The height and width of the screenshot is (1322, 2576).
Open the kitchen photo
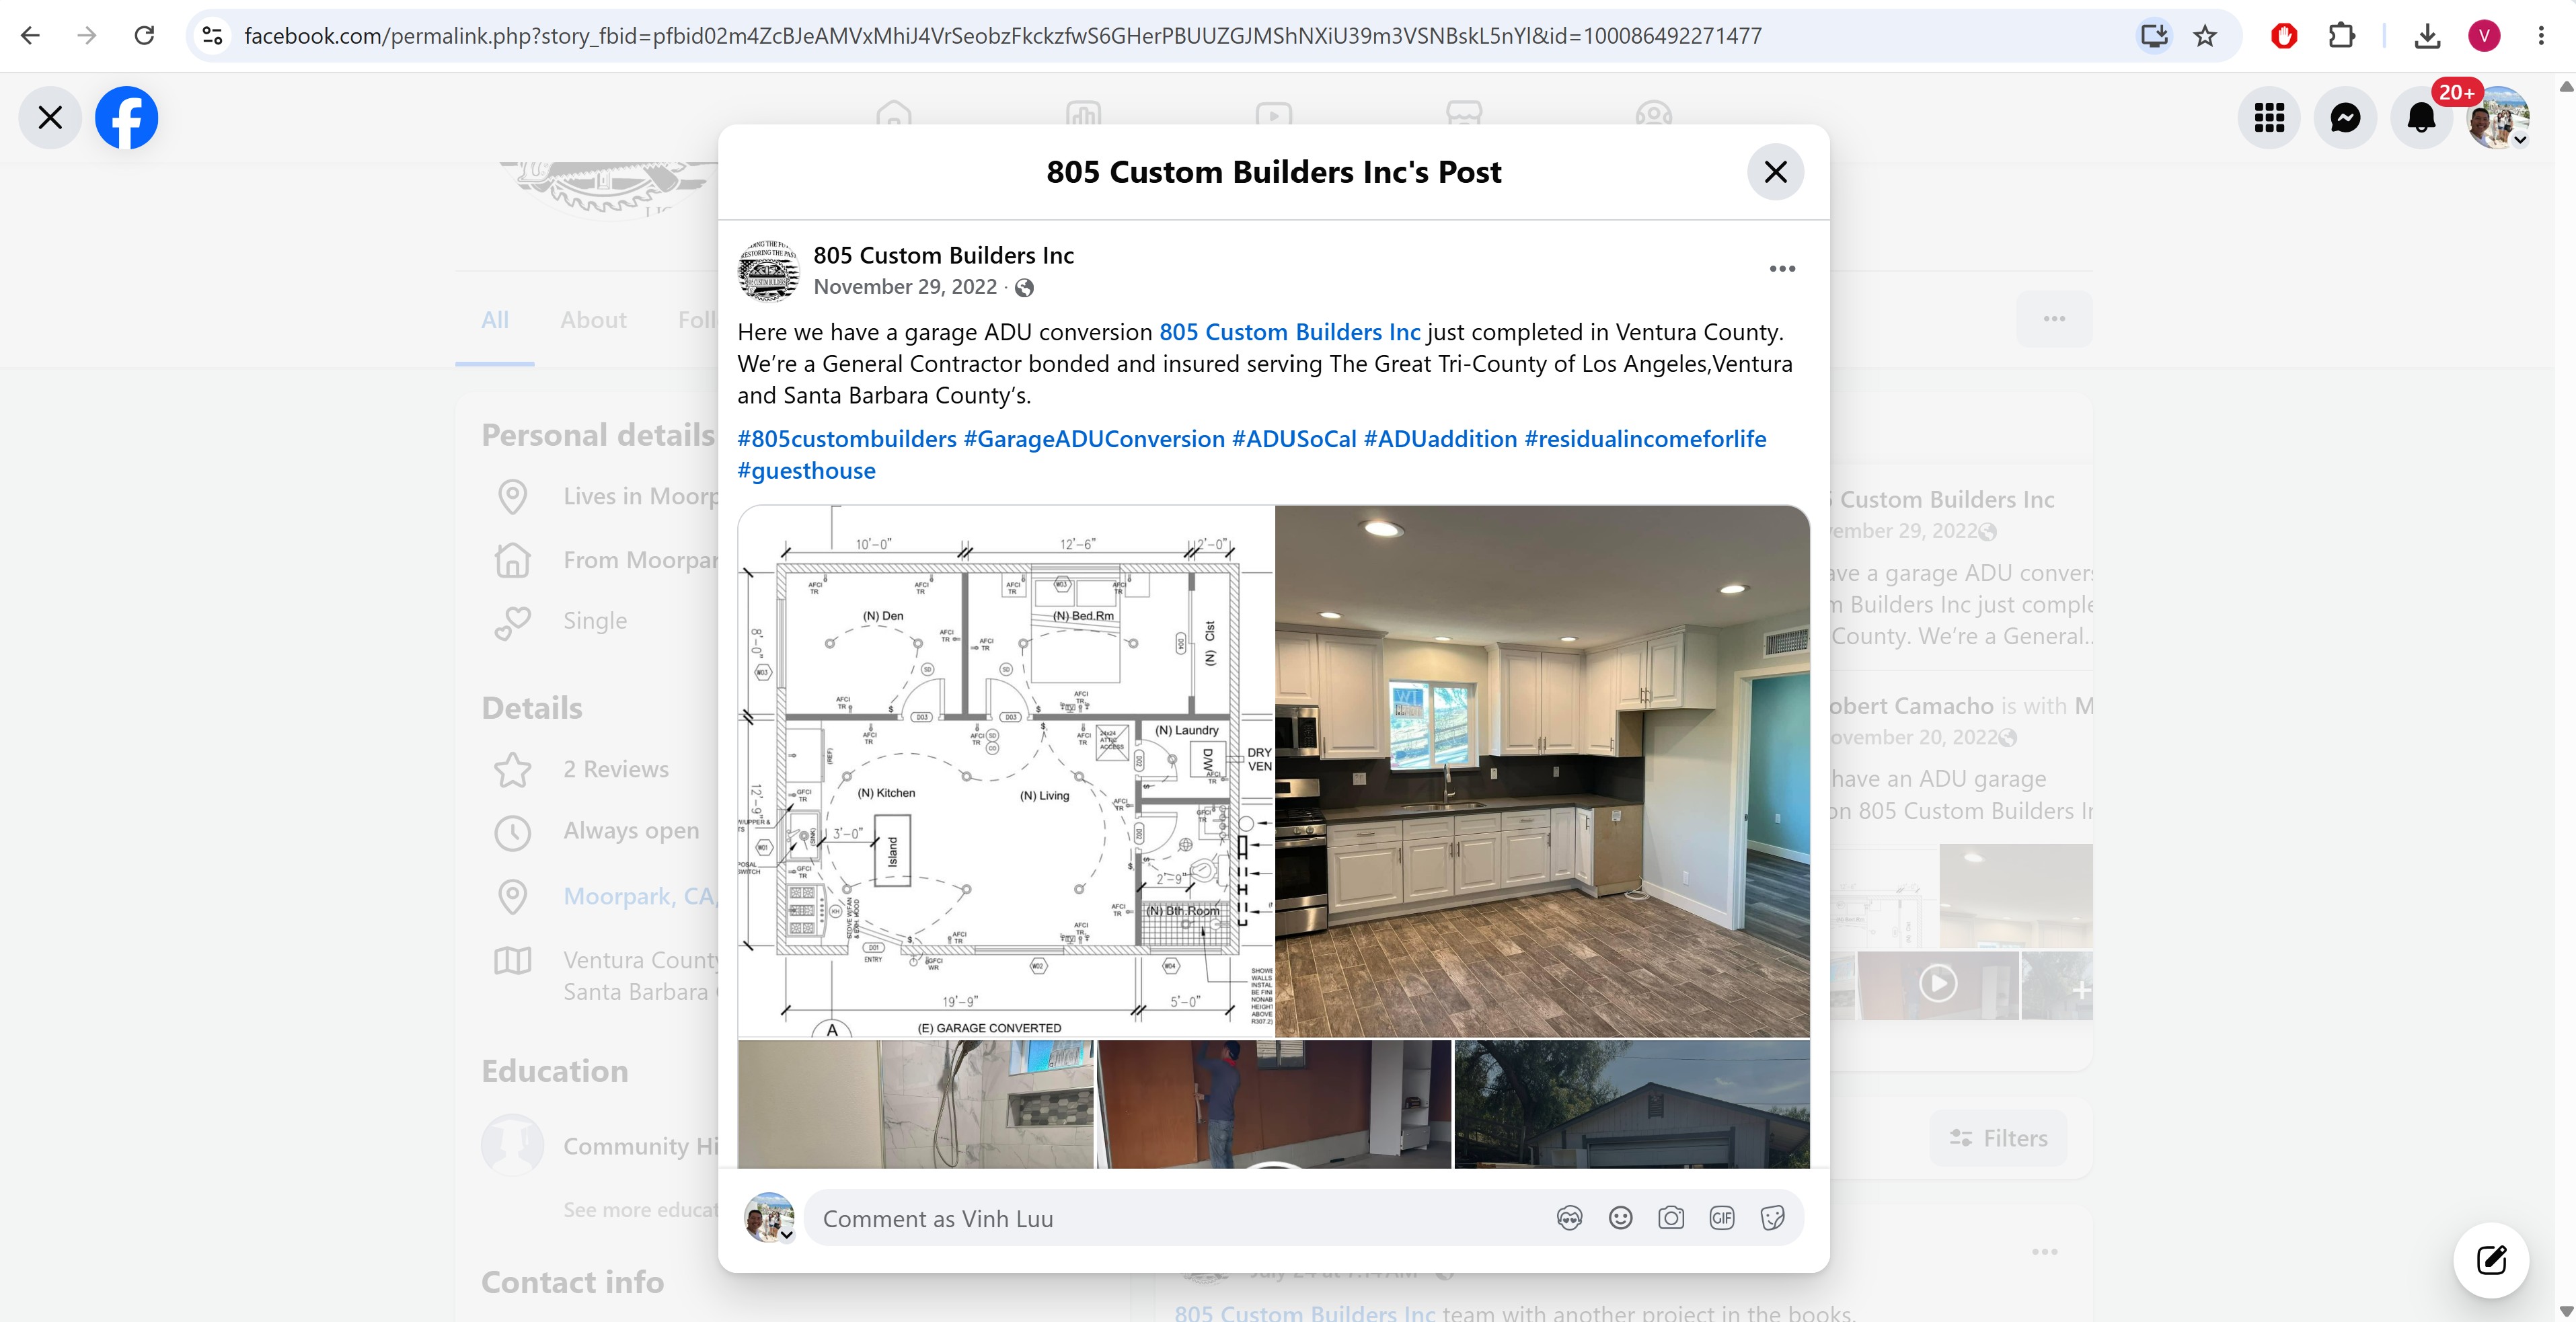pos(1542,771)
